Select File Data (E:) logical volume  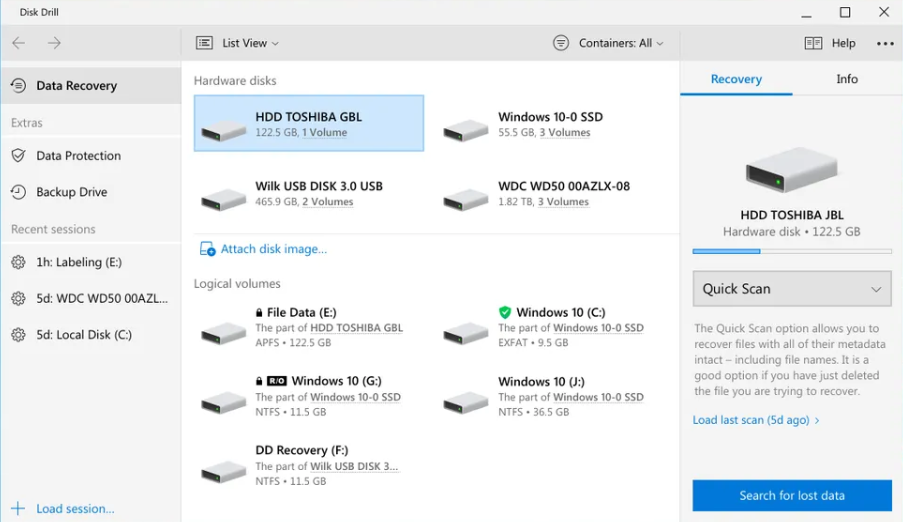tap(309, 327)
